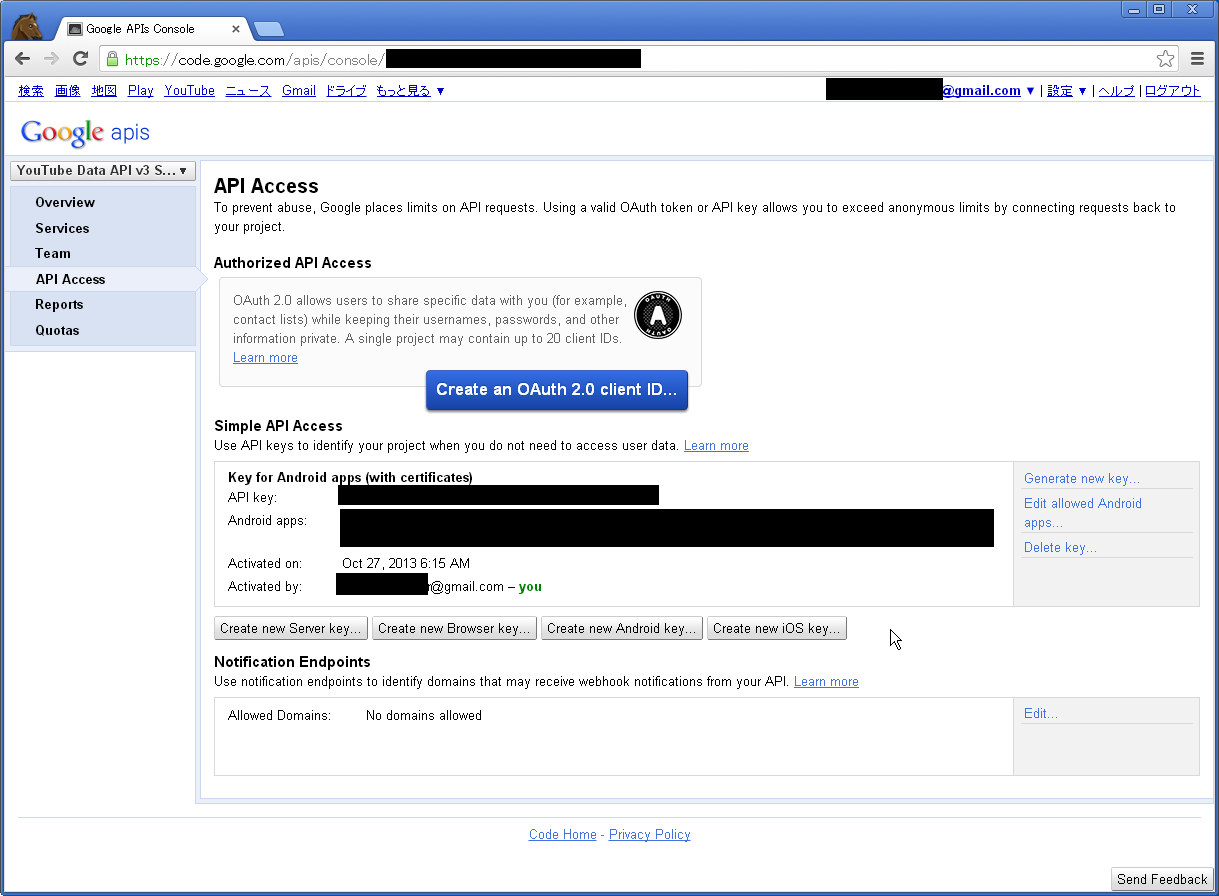Open the Gmail link
Screen dimensions: 1219x896
click(x=299, y=91)
